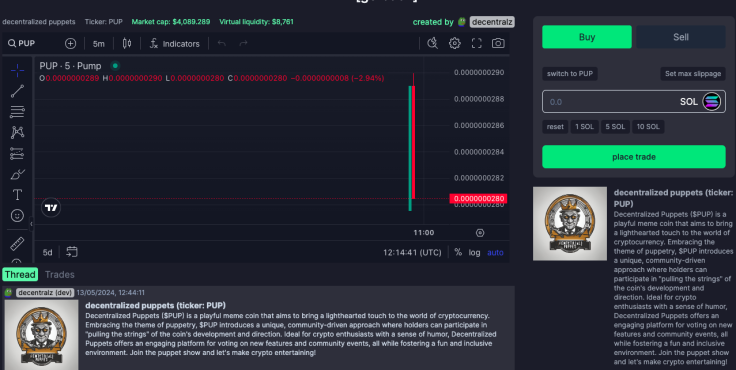This screenshot has width=736, height=370.
Task: Open the quick search magnifier icon
Action: point(432,43)
